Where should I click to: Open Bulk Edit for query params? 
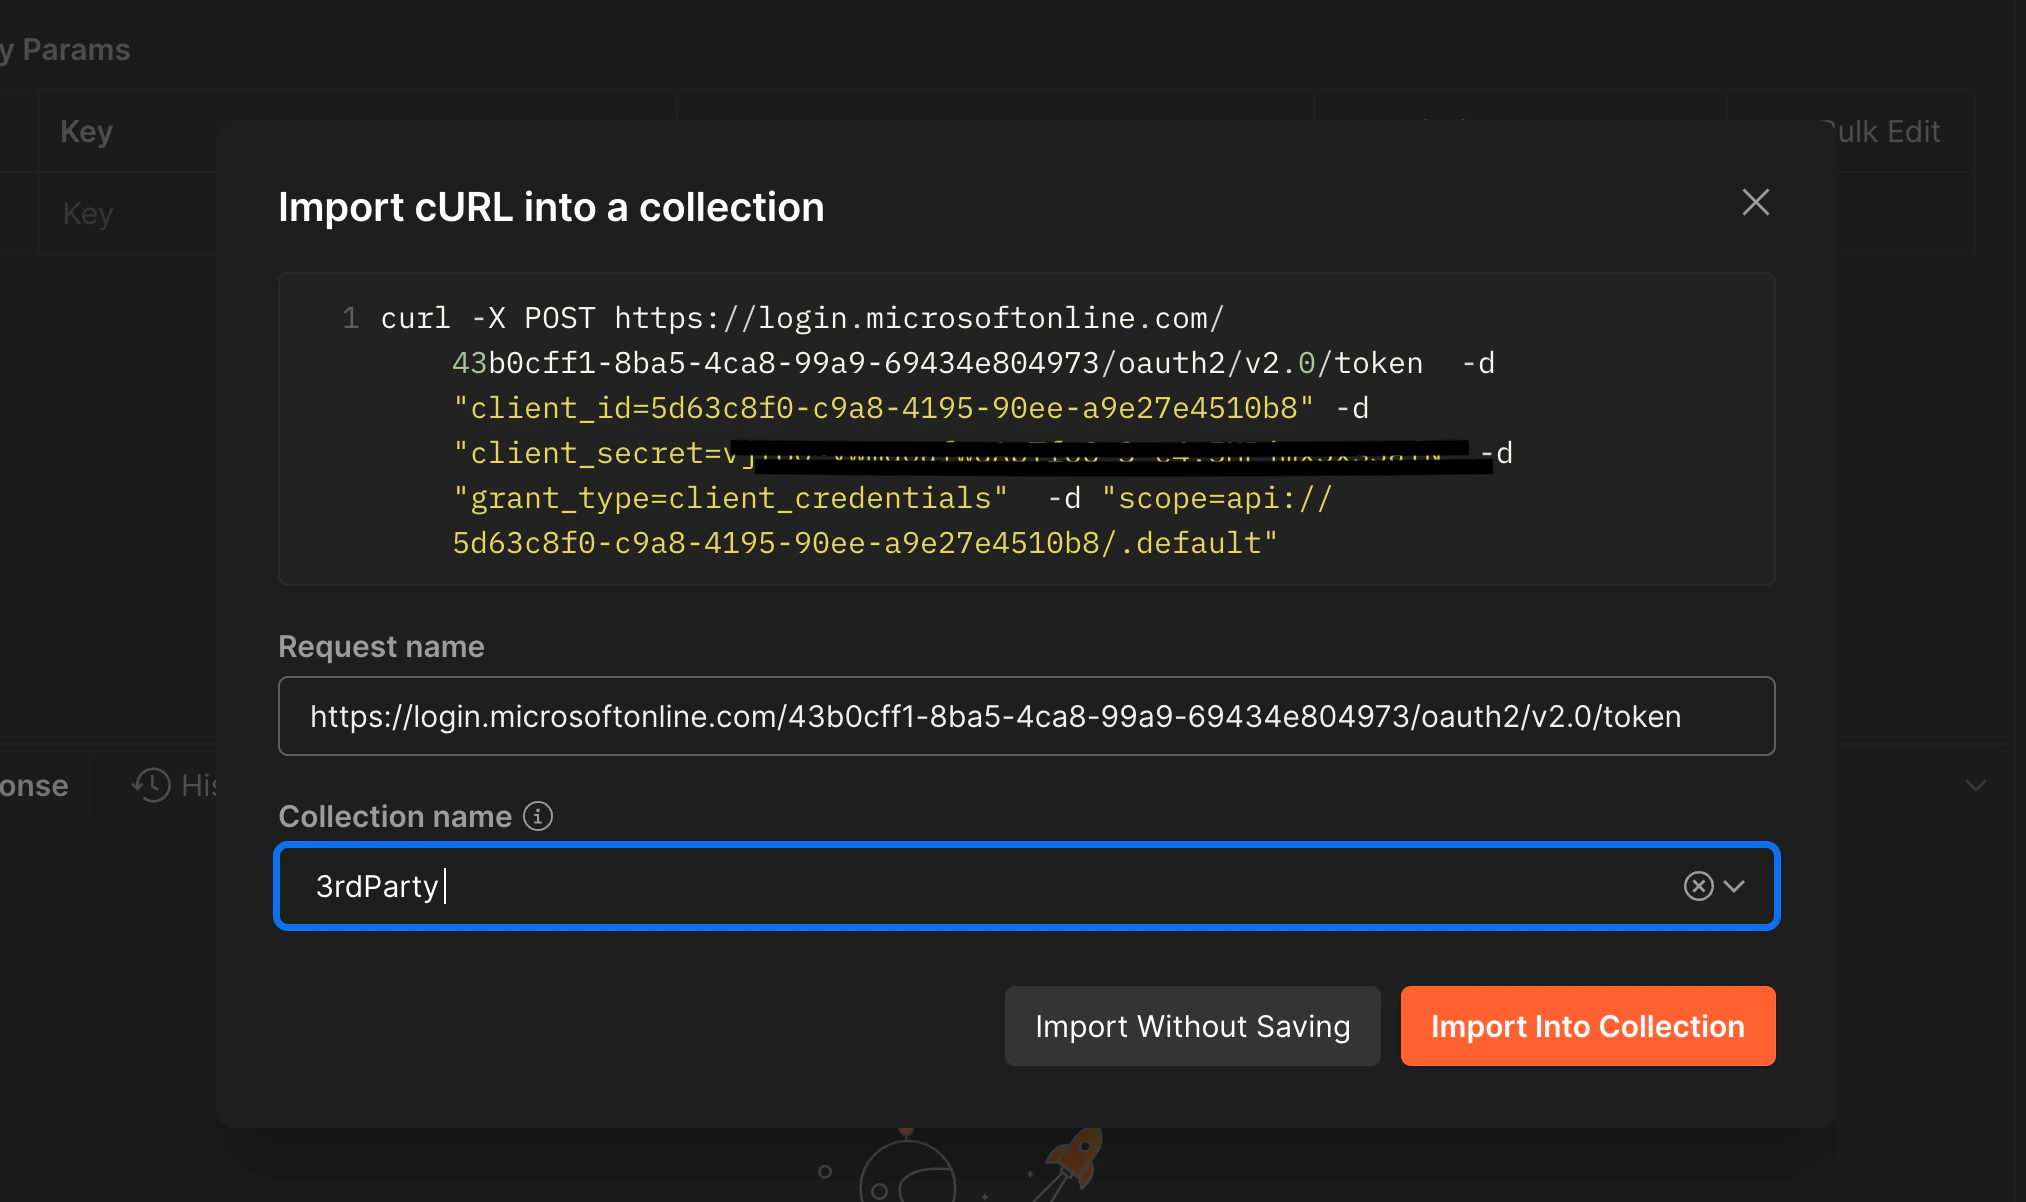point(1881,131)
